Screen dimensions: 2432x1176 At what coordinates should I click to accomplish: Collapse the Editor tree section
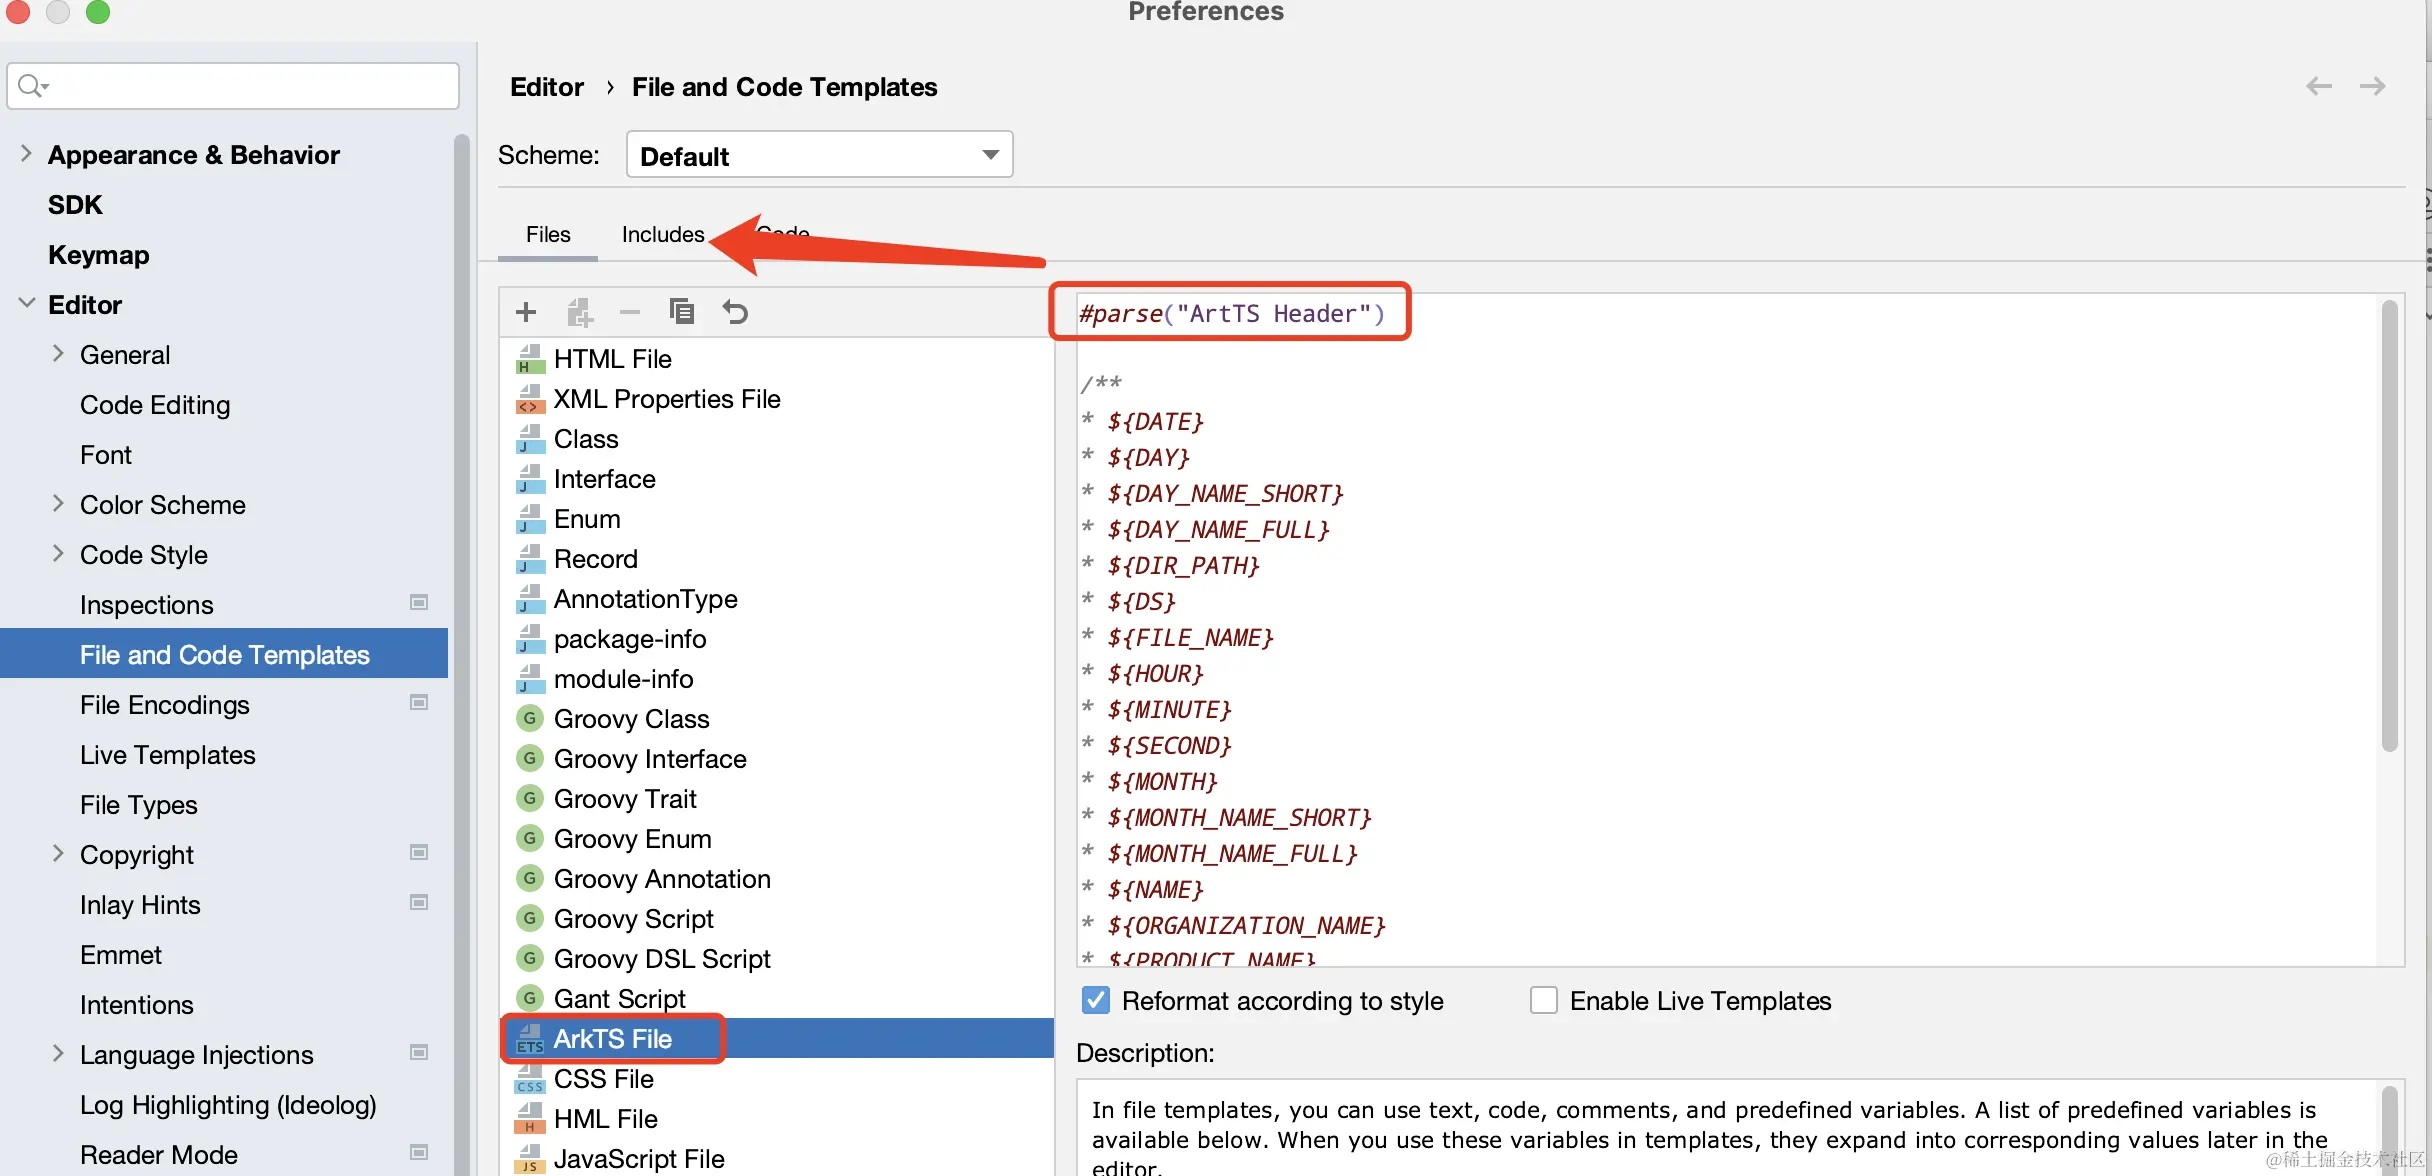tap(26, 303)
